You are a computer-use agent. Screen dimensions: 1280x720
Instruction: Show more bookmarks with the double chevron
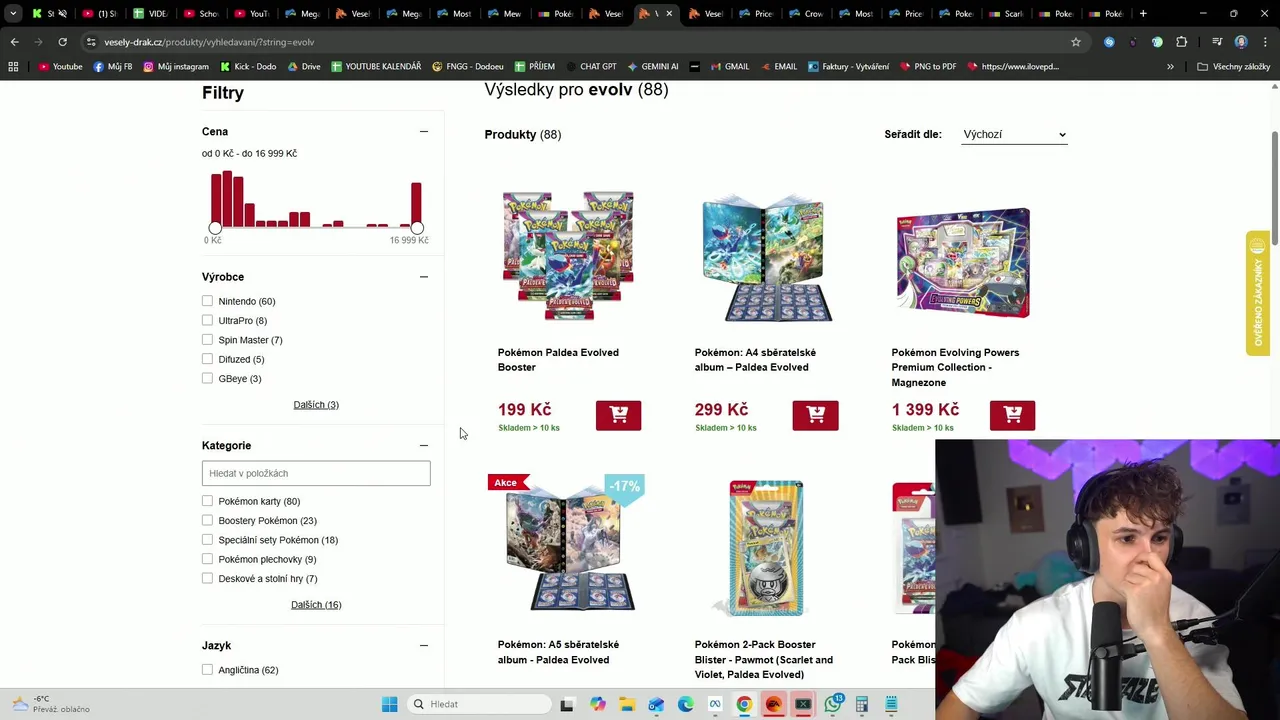[1170, 67]
